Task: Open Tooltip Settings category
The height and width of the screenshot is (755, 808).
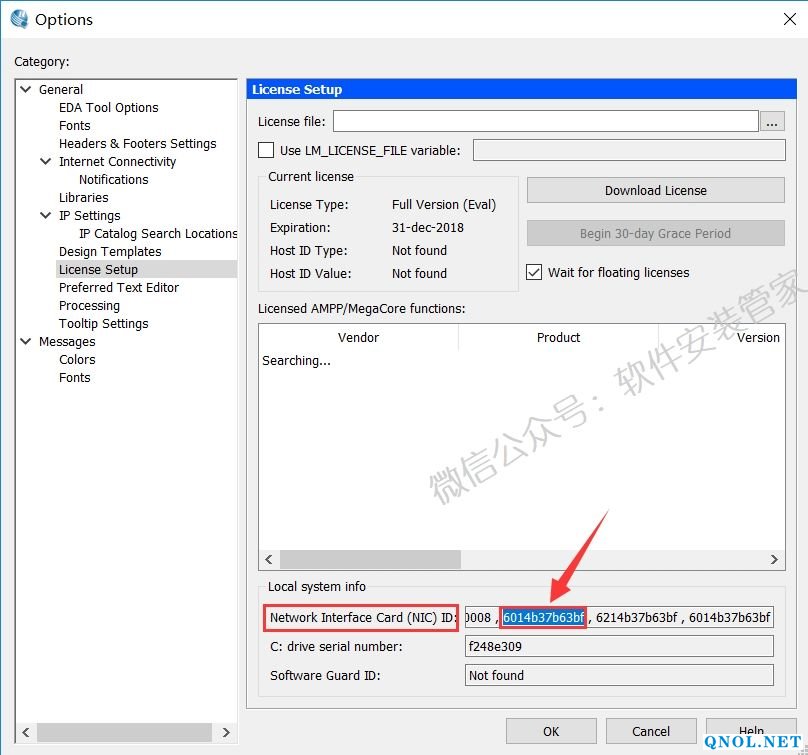Action: tap(103, 323)
